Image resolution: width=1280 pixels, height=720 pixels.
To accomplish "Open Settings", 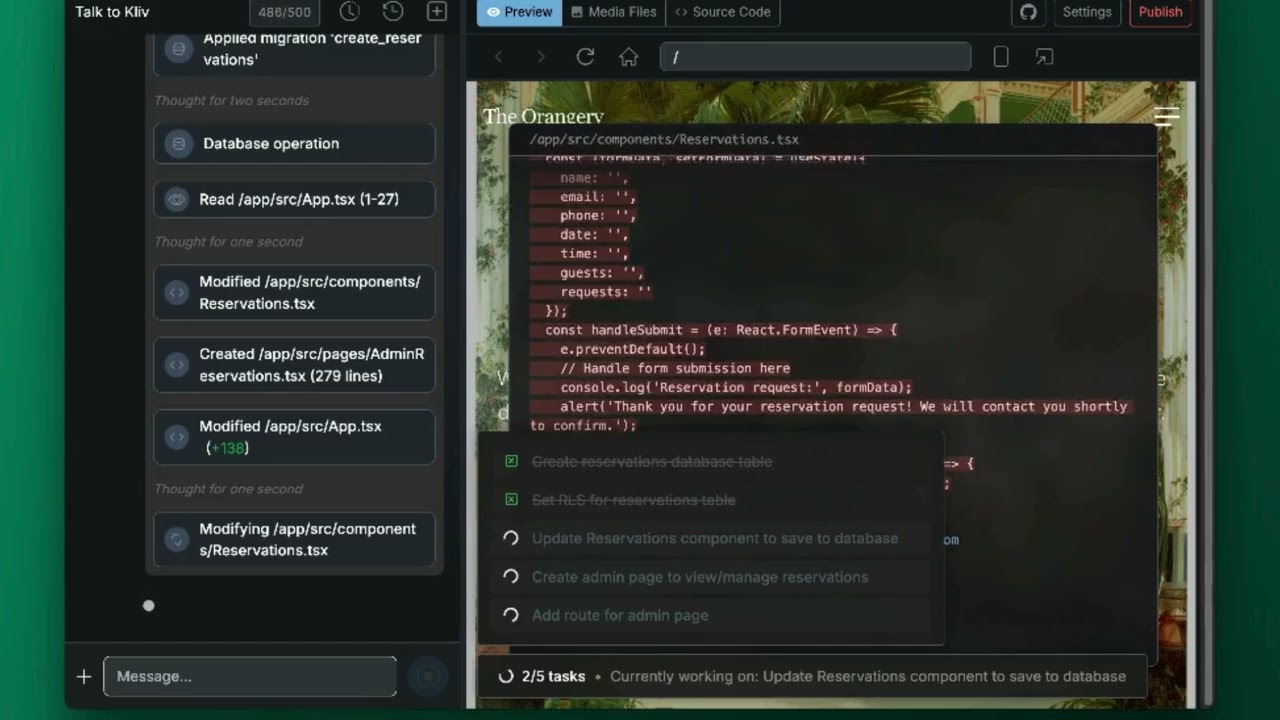I will click(1087, 12).
